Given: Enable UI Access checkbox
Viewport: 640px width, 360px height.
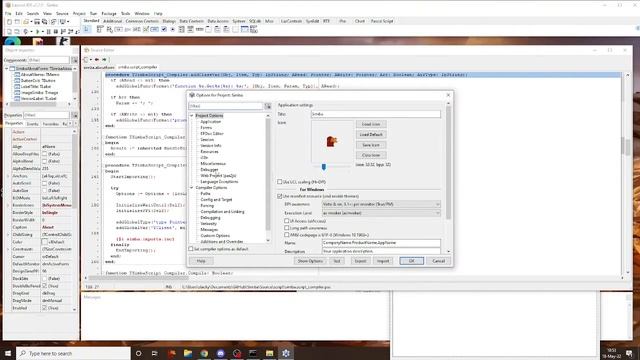Looking at the screenshot, I should click(287, 221).
